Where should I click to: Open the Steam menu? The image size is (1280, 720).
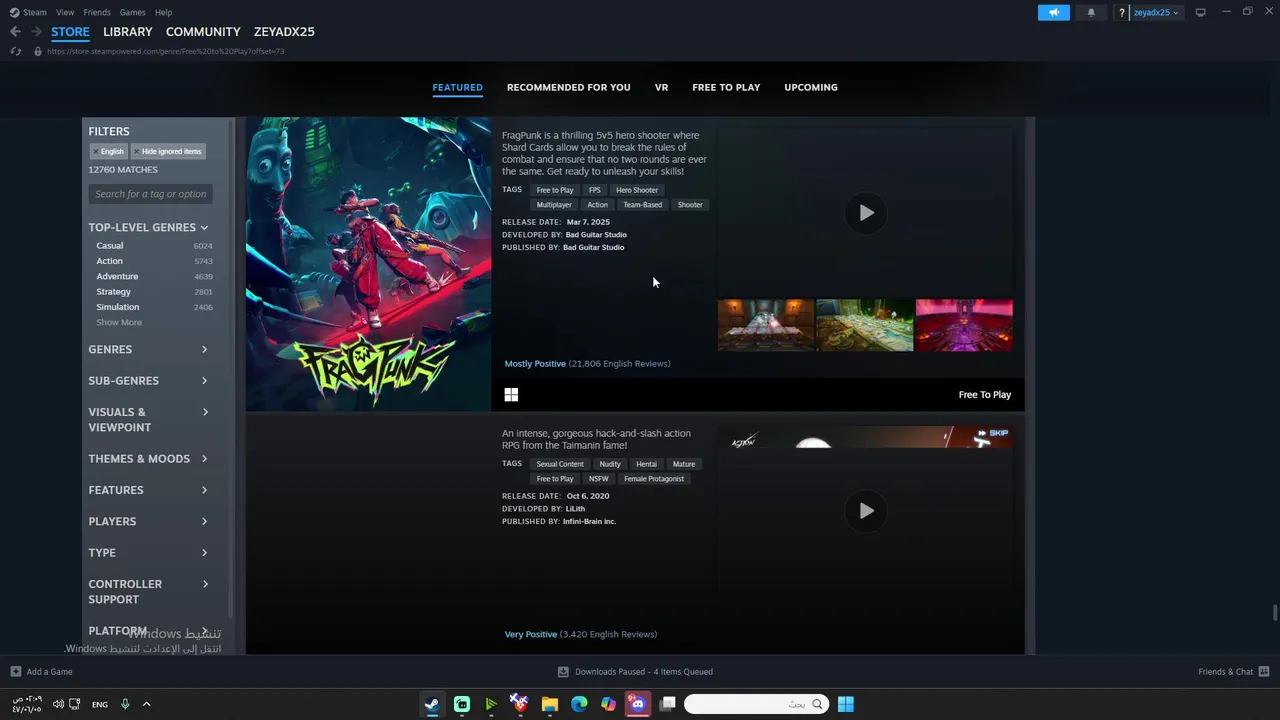(x=35, y=12)
